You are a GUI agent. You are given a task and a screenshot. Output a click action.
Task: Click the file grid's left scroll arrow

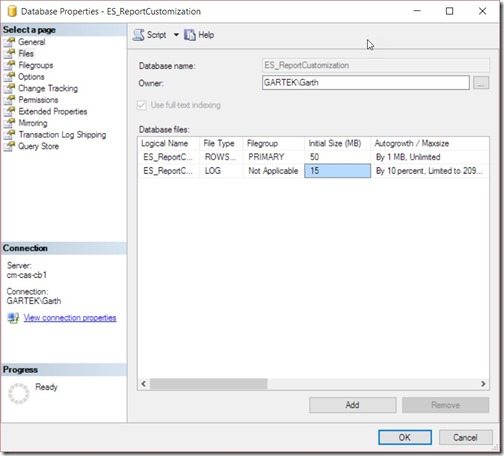tap(144, 384)
